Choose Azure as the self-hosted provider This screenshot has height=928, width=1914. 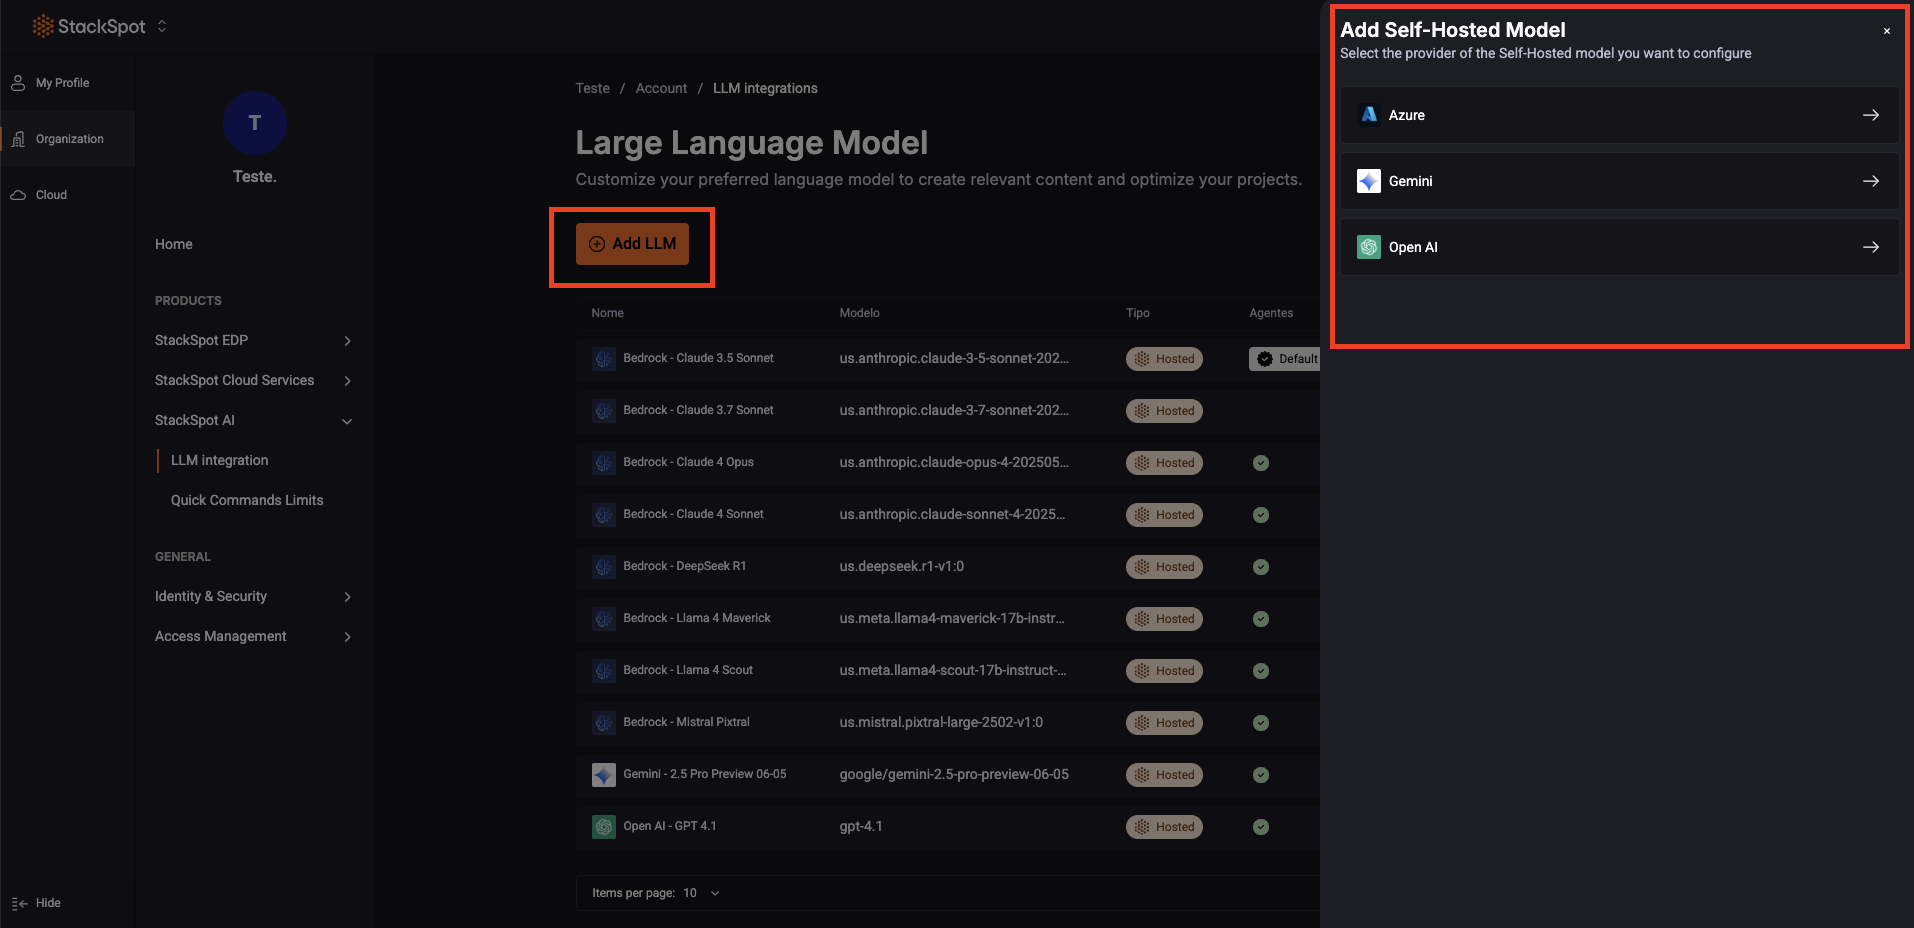coord(1618,115)
